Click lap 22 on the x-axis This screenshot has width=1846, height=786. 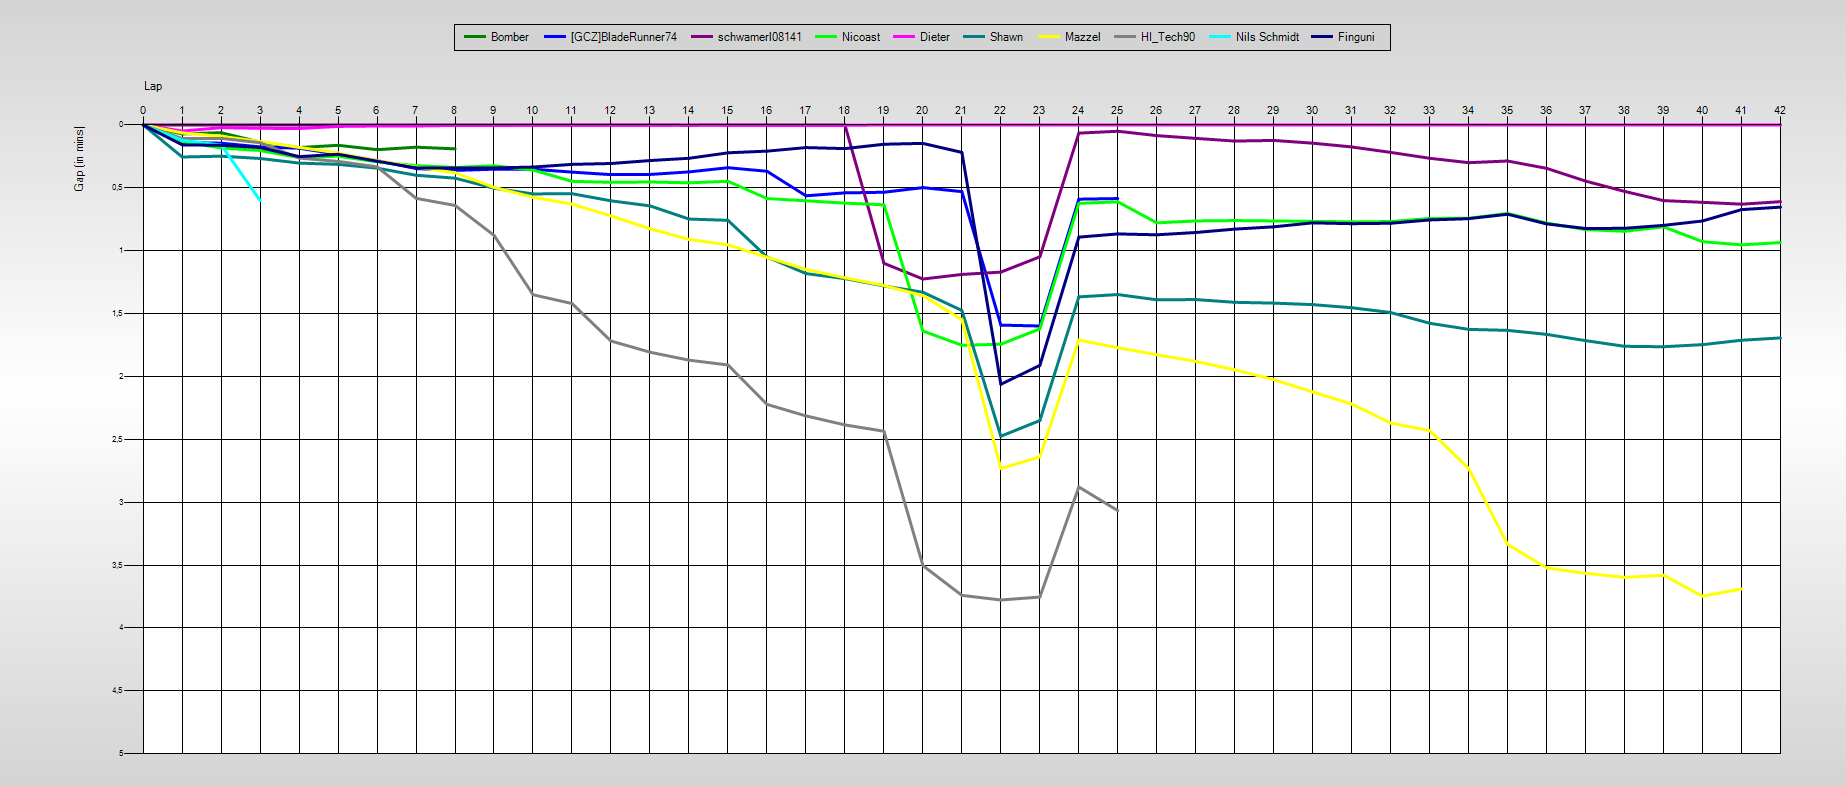pyautogui.click(x=1000, y=110)
